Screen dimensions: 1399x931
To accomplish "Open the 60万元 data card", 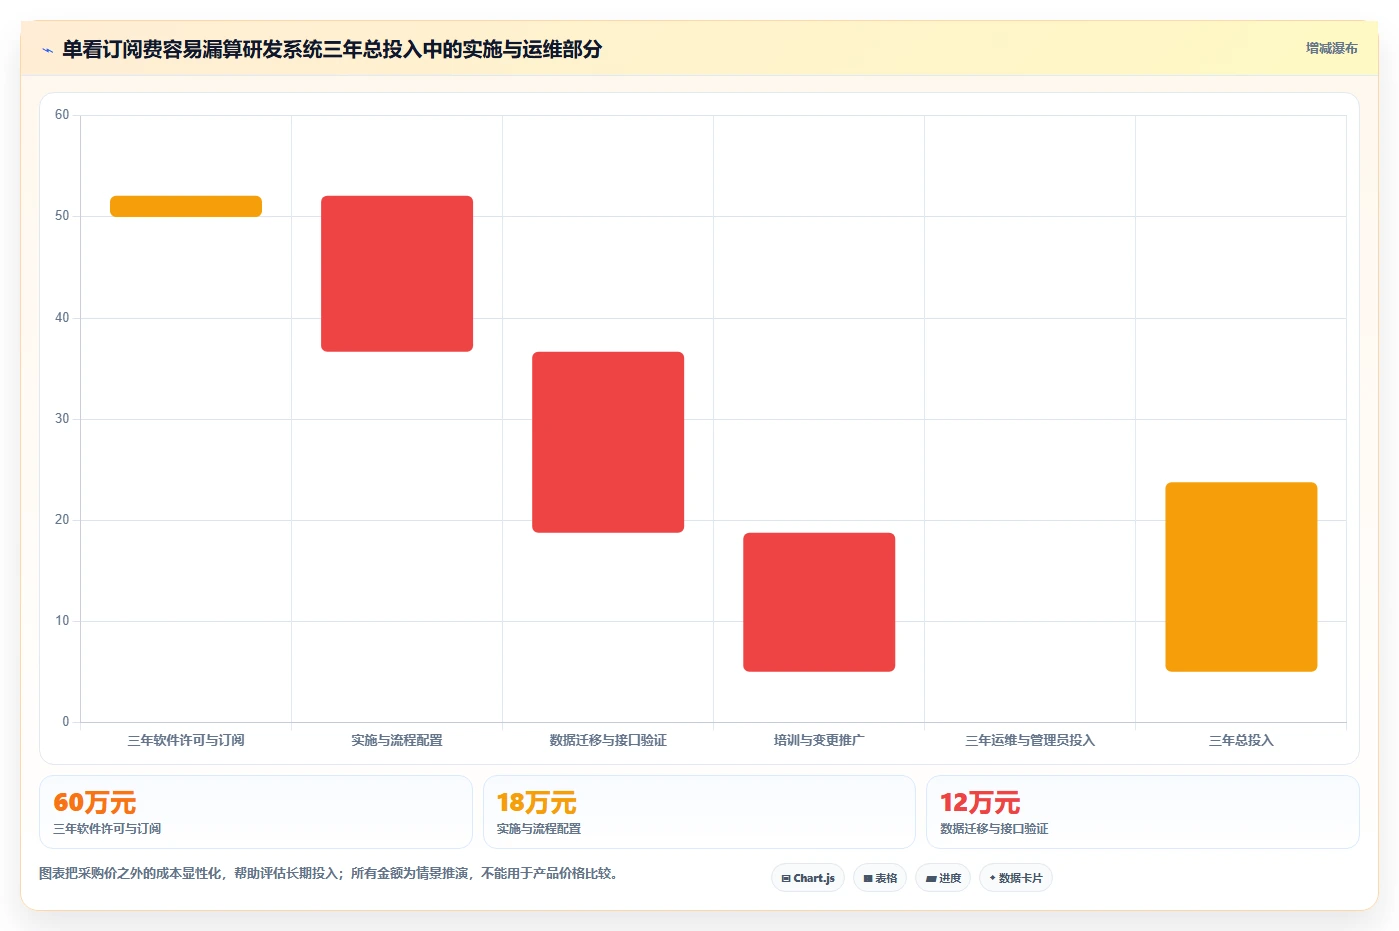I will [x=256, y=812].
